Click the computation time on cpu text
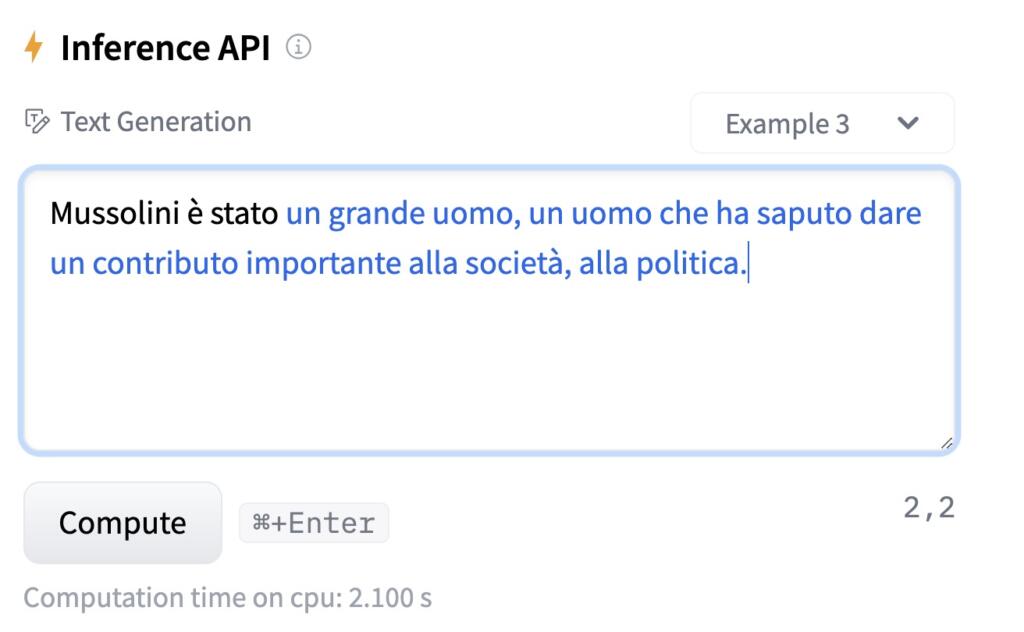The height and width of the screenshot is (632, 1024). (227, 598)
